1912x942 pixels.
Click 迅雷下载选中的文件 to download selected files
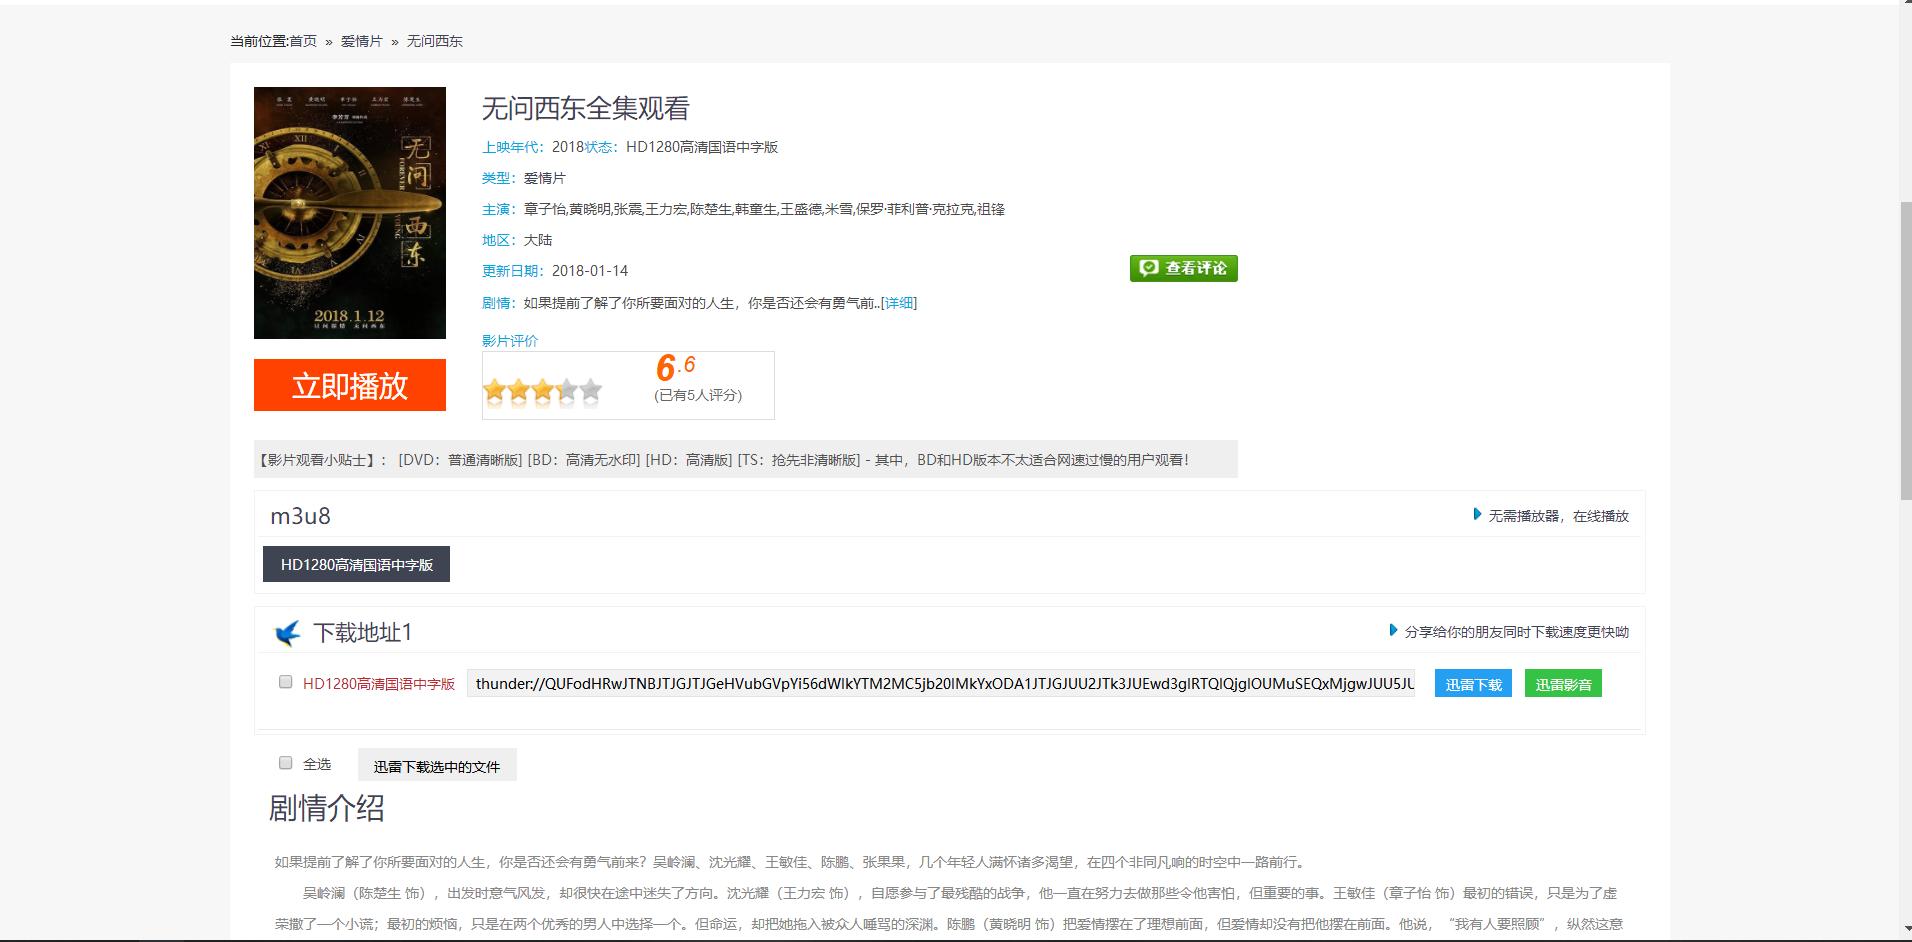[x=437, y=764]
